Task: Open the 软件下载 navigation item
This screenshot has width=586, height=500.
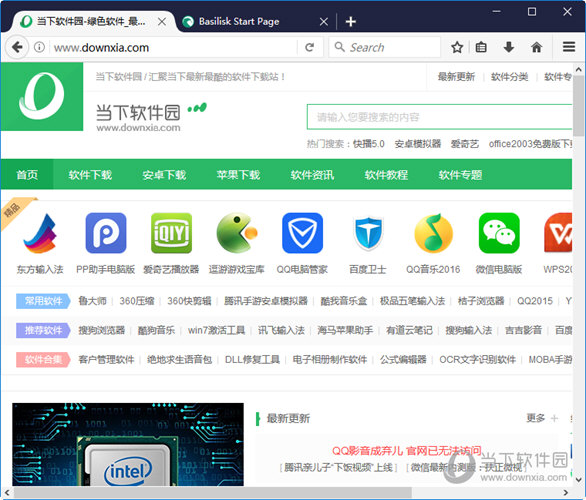Action: click(90, 175)
